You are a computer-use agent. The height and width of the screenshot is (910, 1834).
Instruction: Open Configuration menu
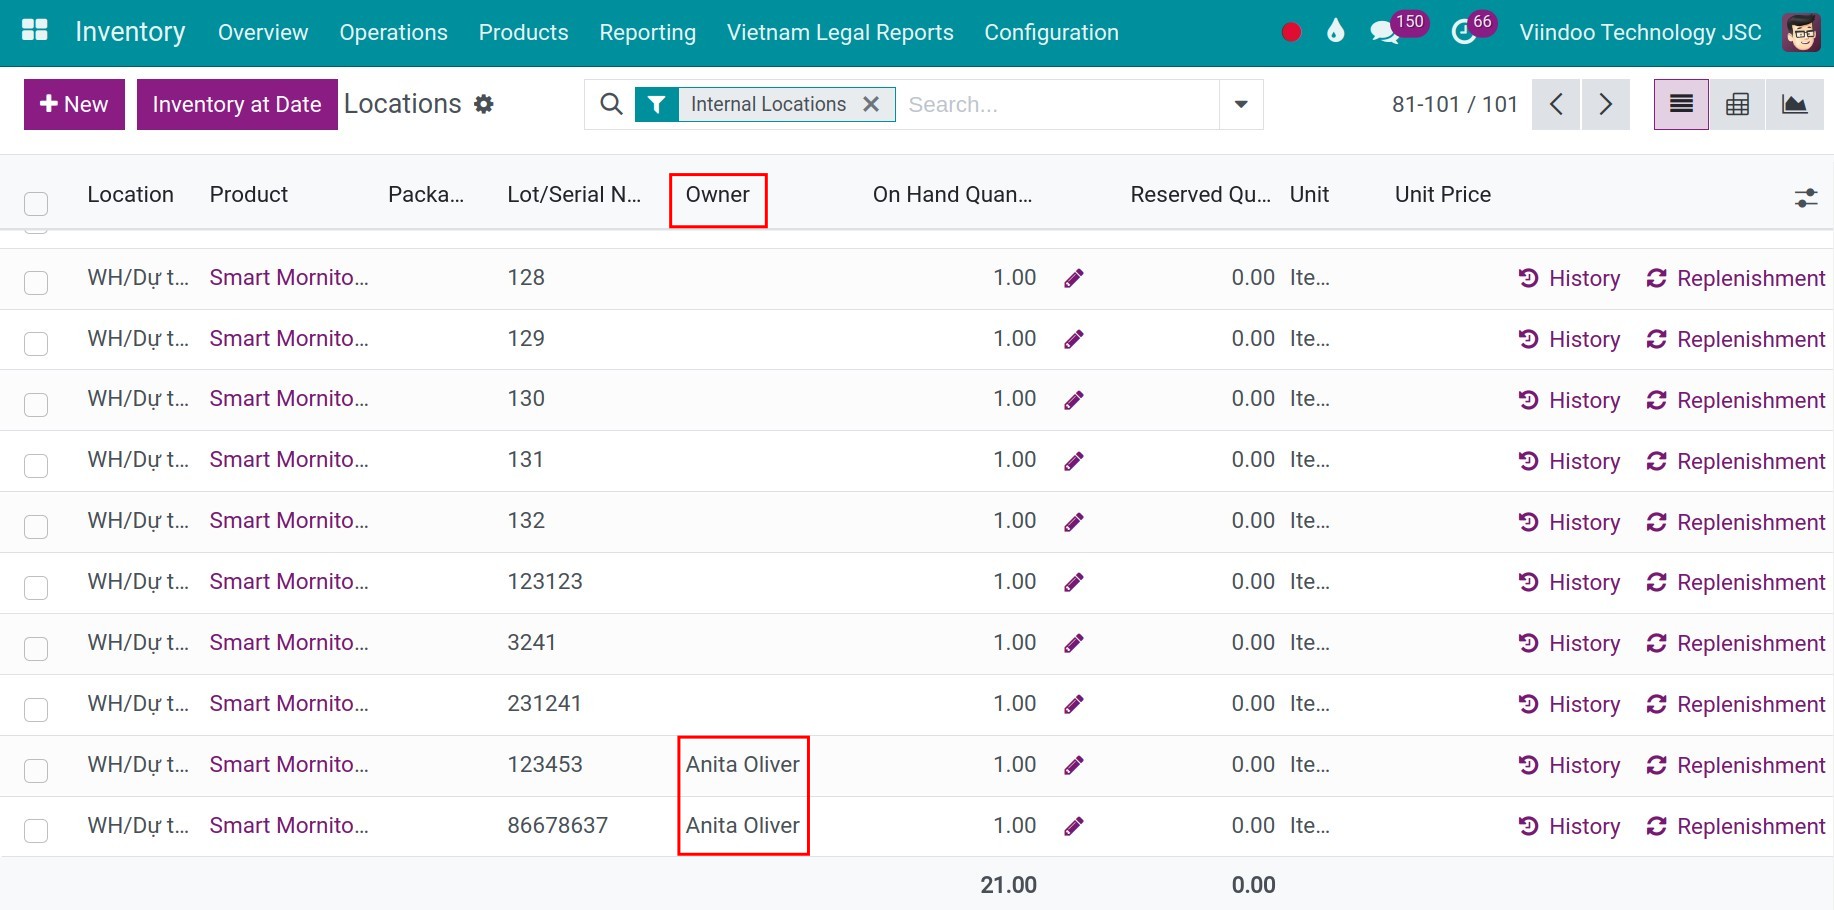[x=1051, y=32]
